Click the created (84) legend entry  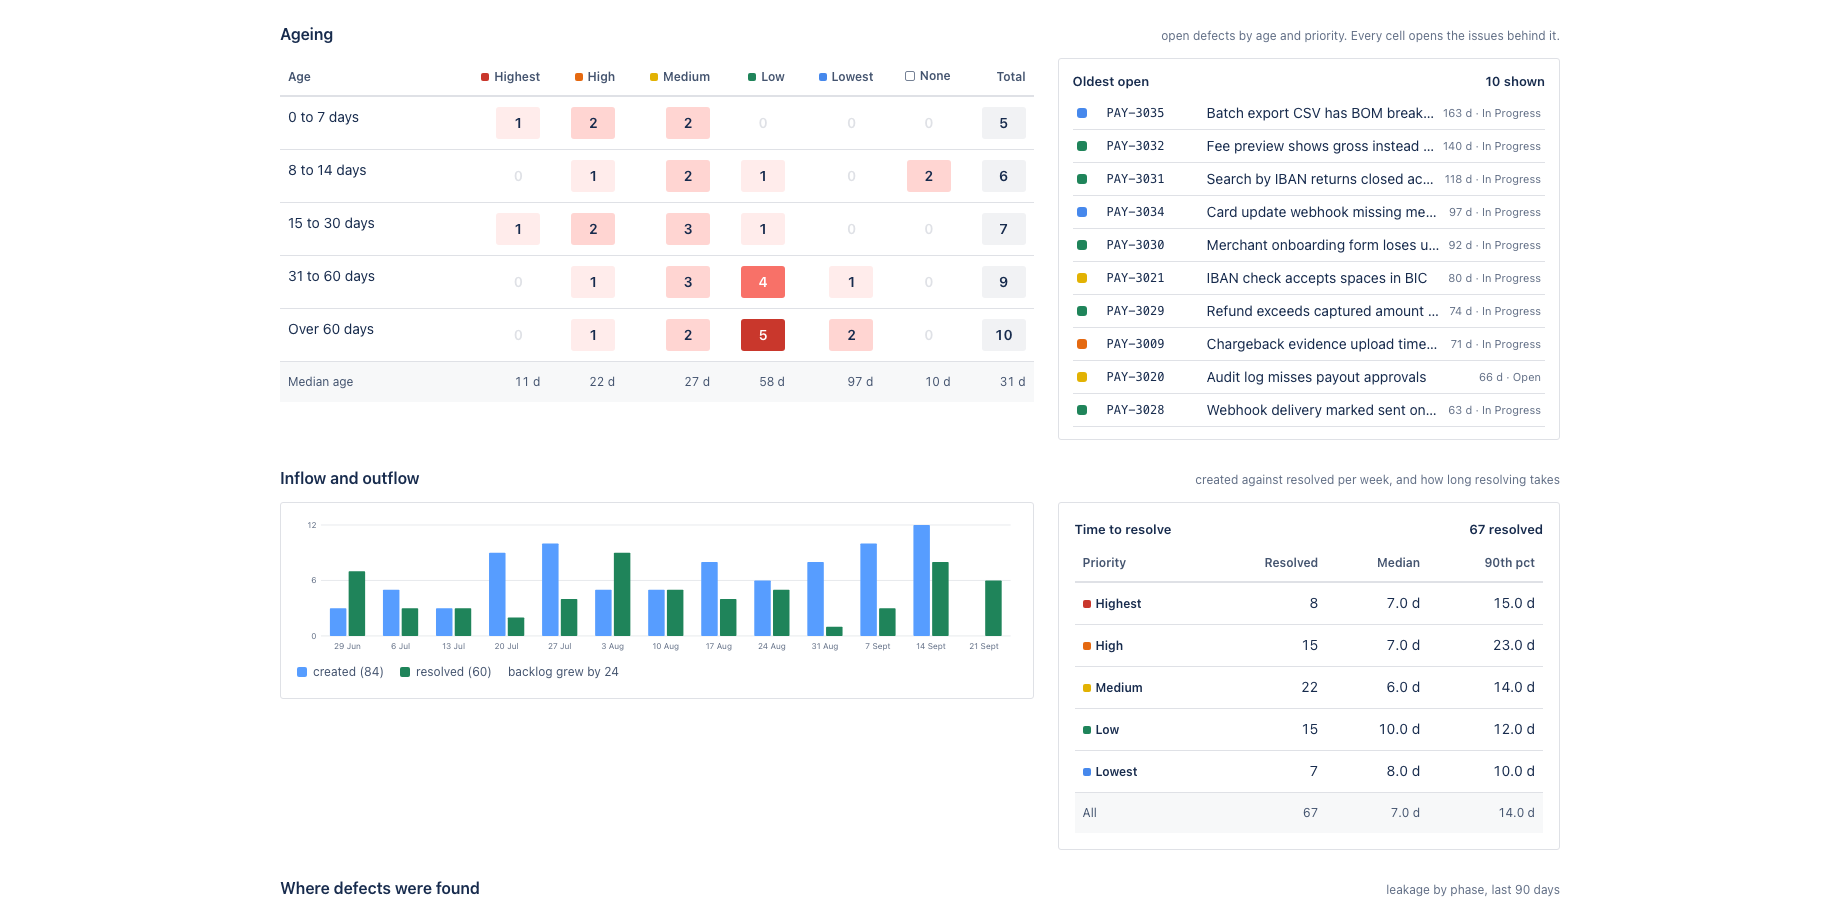tap(340, 672)
